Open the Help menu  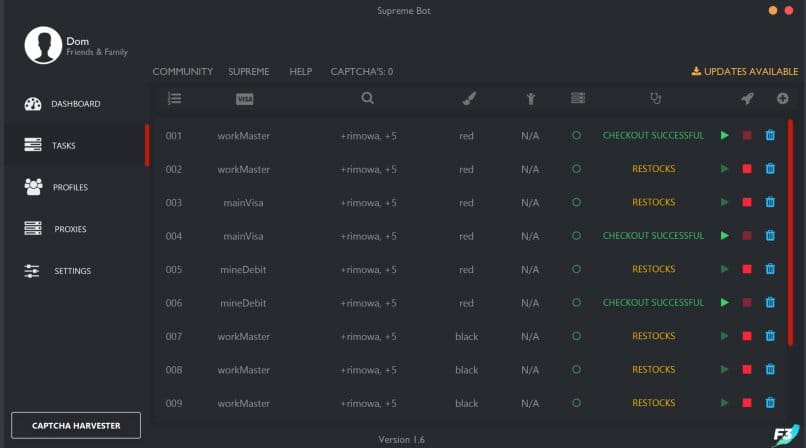tap(301, 71)
